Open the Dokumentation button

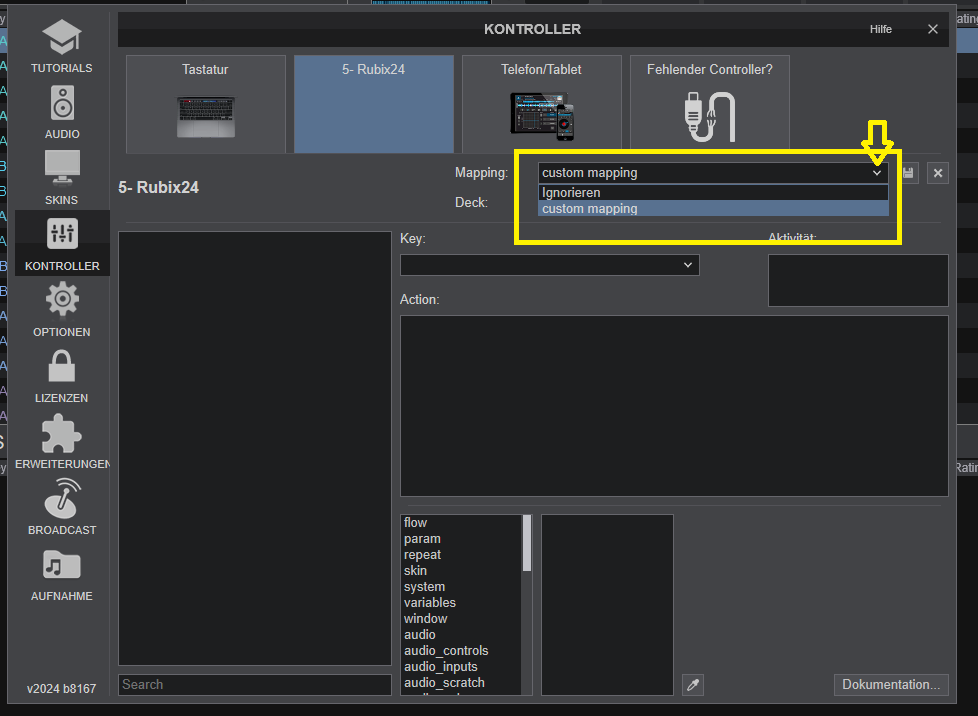(891, 685)
